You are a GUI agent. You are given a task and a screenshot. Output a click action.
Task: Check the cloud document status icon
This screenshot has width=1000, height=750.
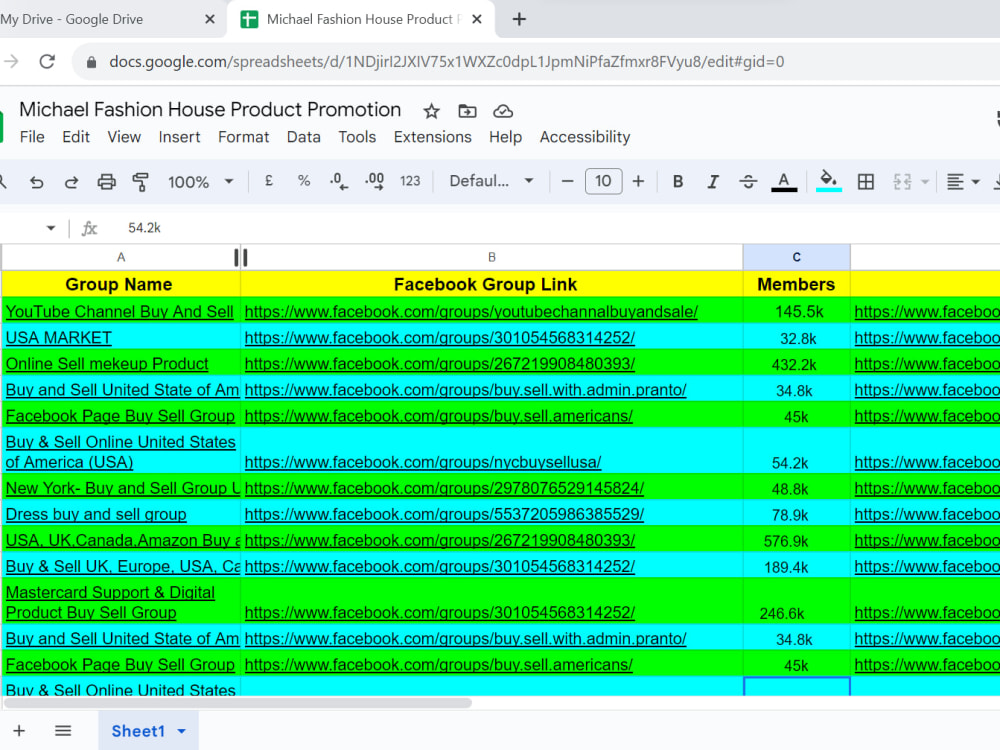click(x=503, y=111)
